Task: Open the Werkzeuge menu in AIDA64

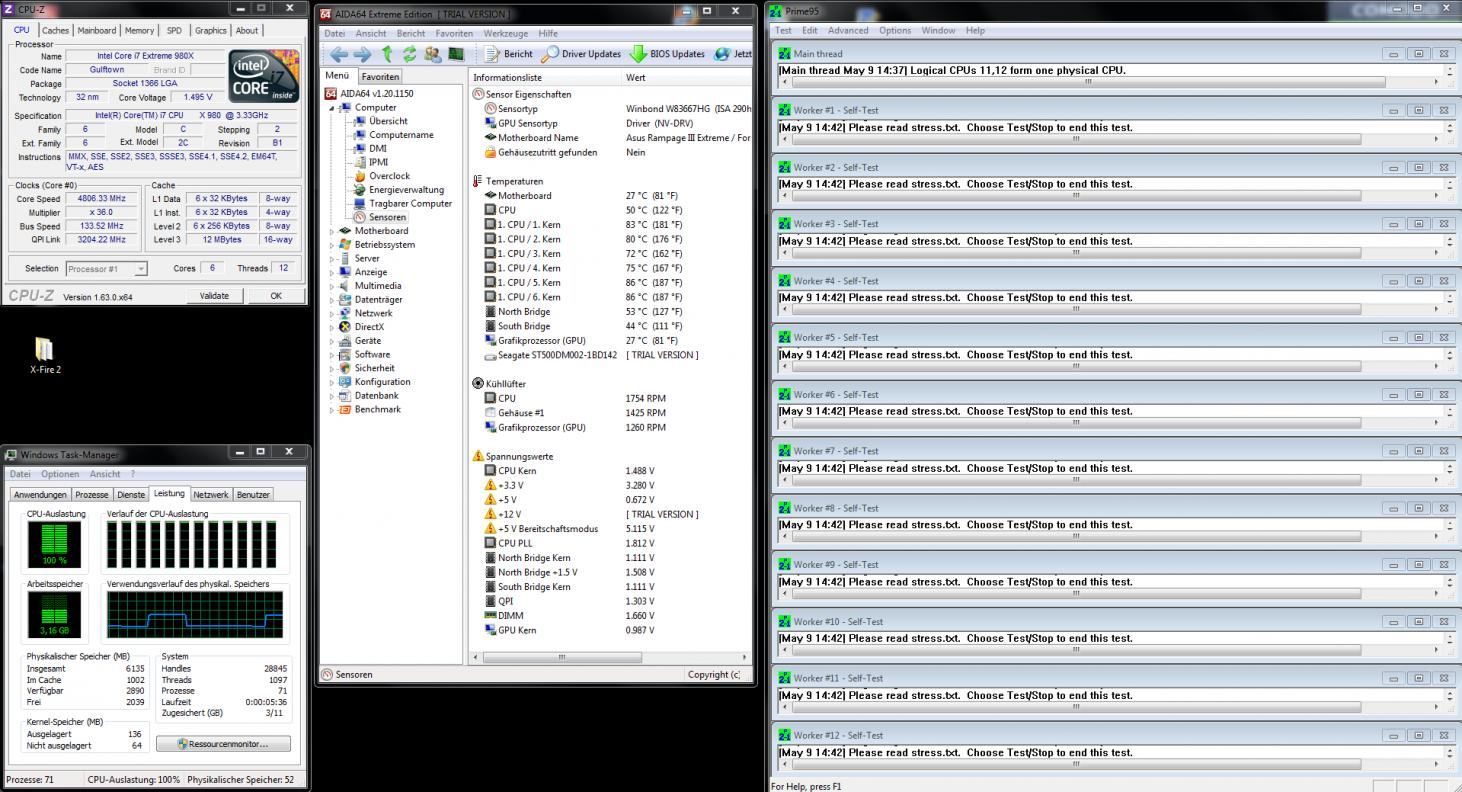Action: tap(506, 33)
